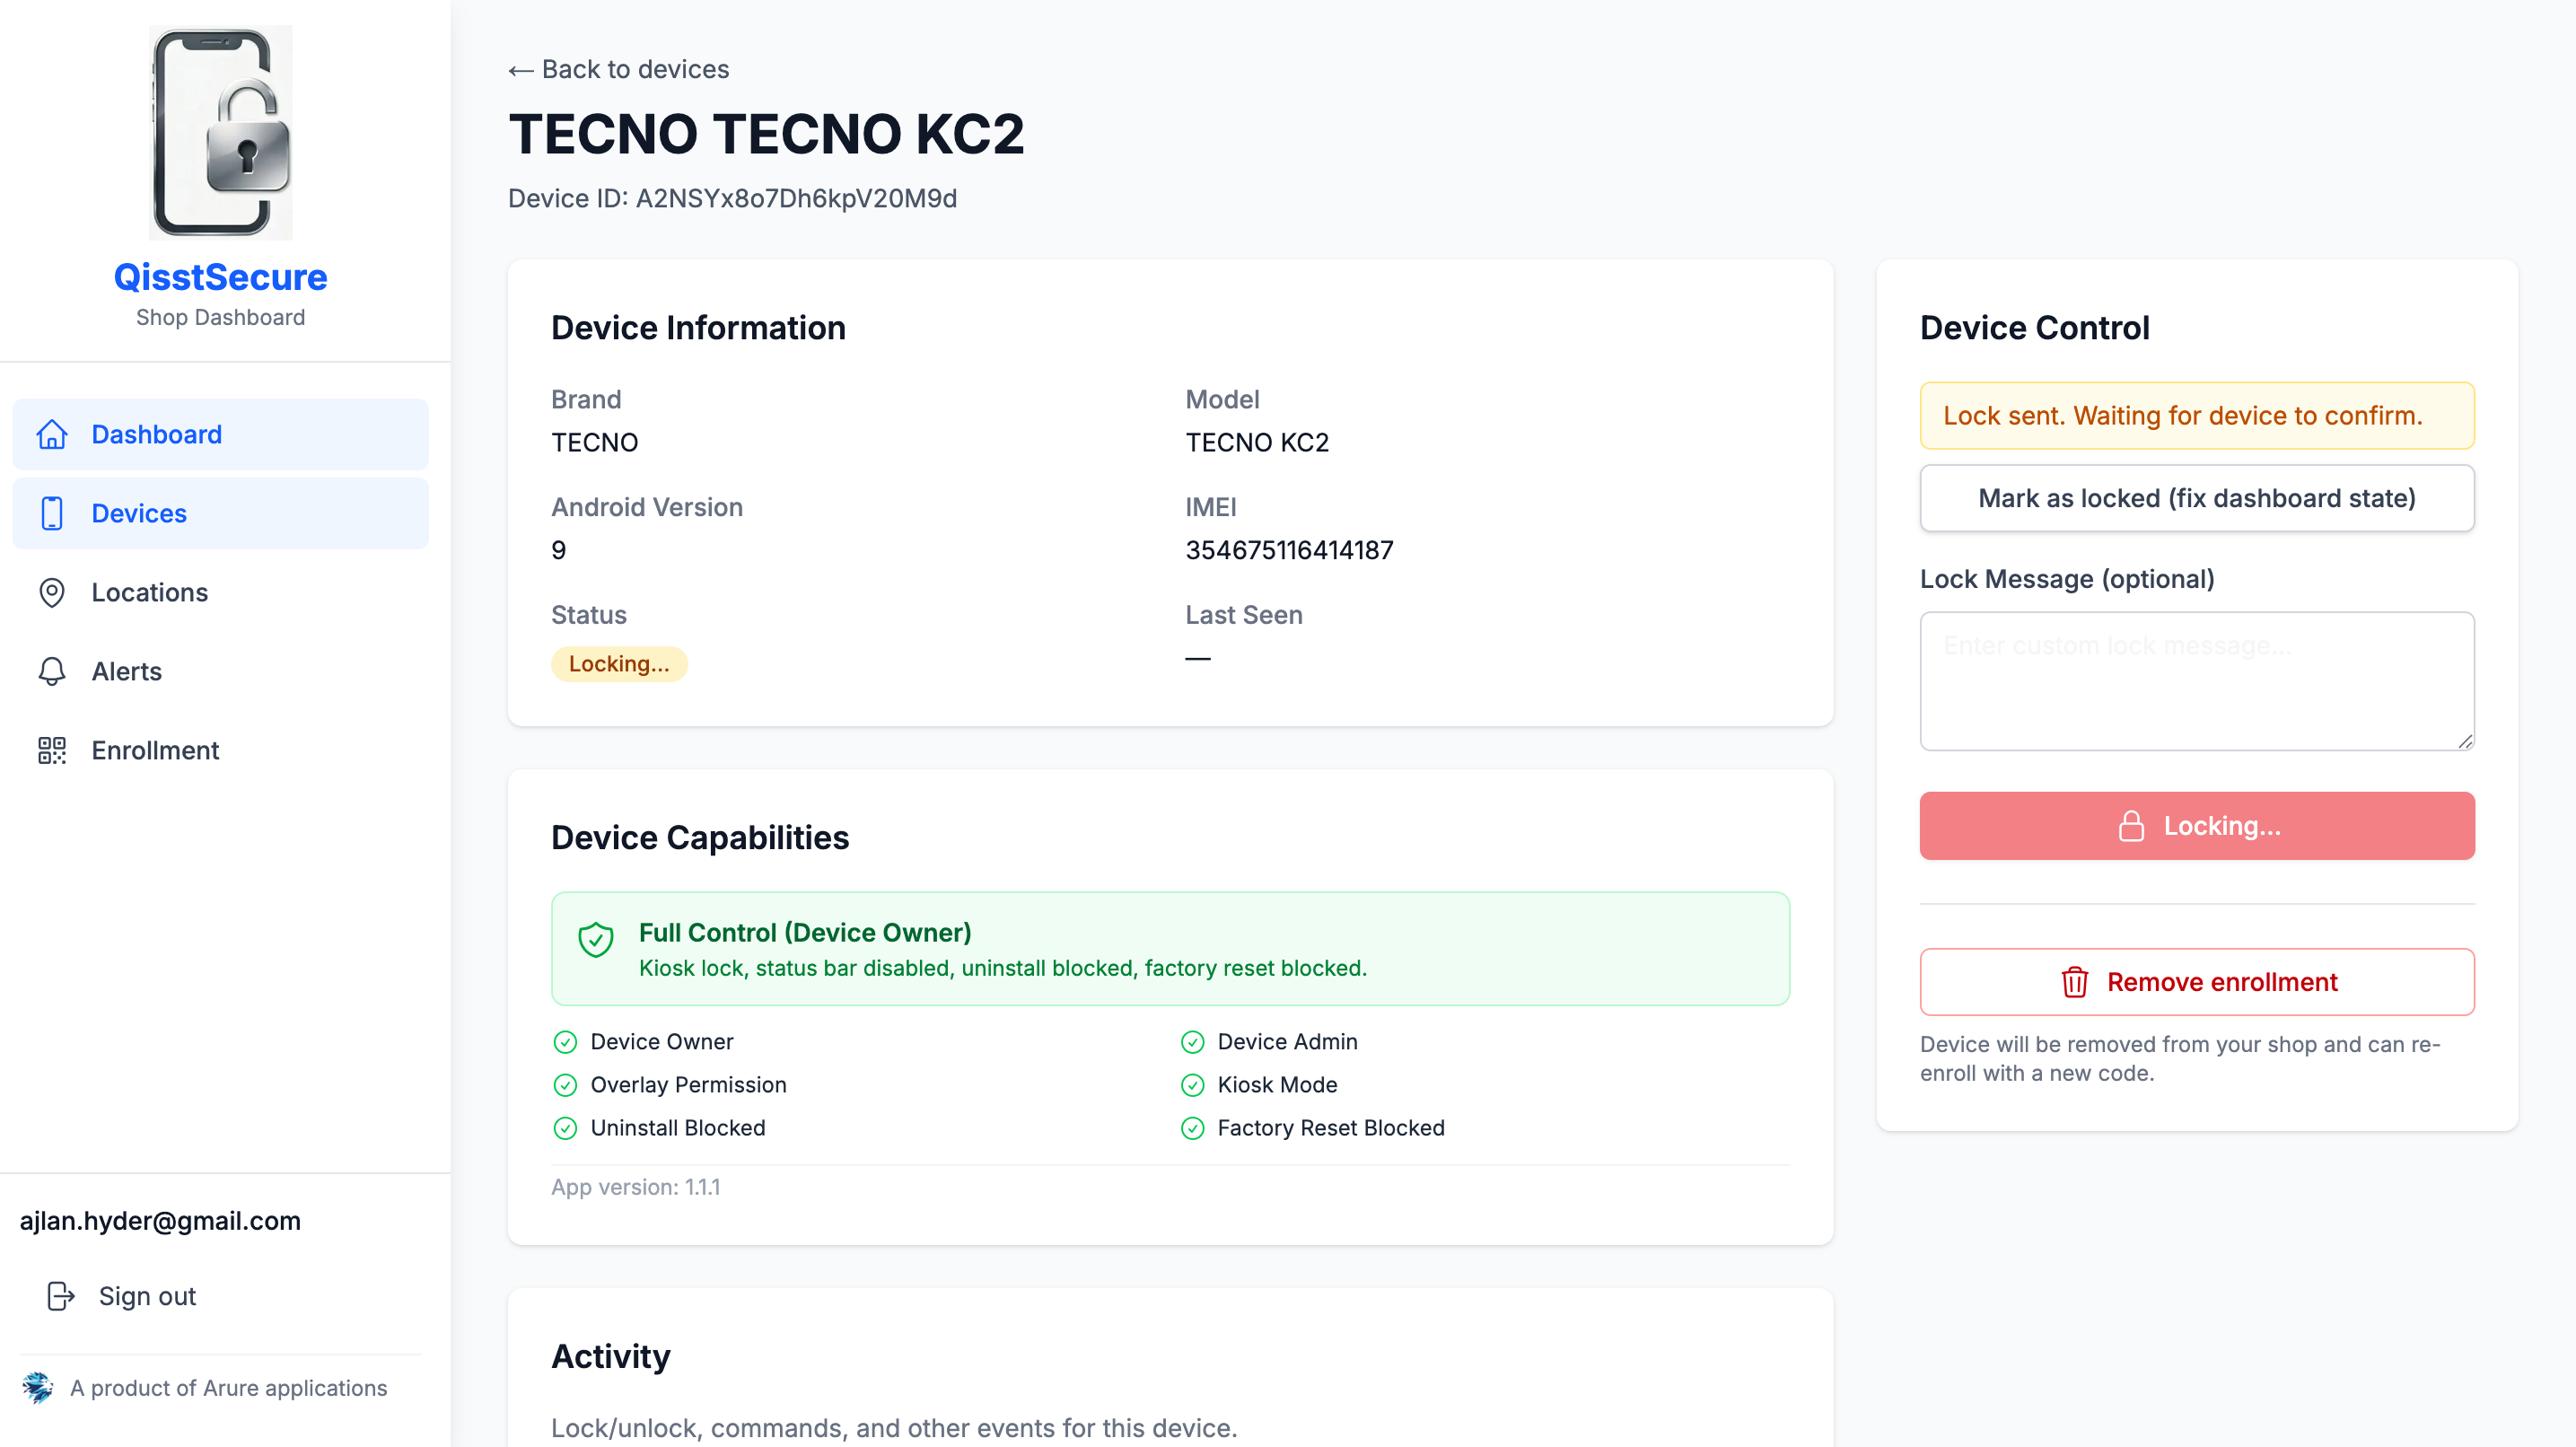
Task: Click the Alerts bell icon
Action: point(52,671)
